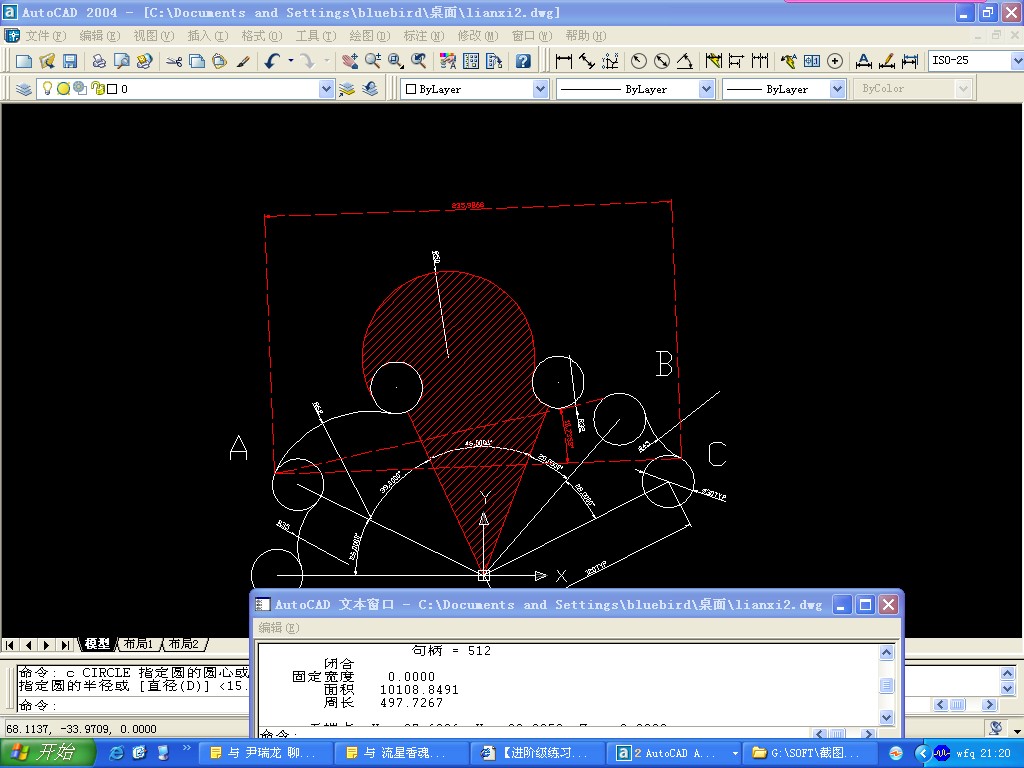Viewport: 1024px width, 768px height.
Task: Toggle layer 0 on/off lightbulb
Action: click(x=47, y=88)
